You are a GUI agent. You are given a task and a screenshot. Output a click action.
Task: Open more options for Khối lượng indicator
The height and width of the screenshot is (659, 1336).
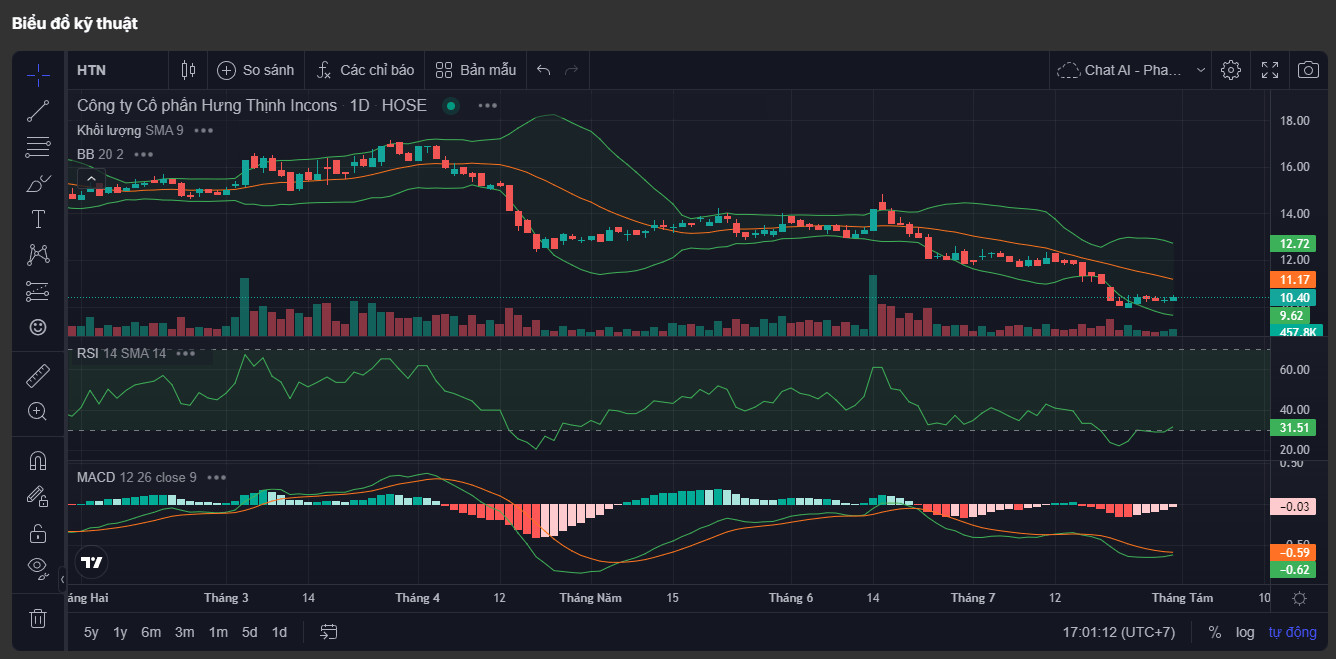(204, 130)
